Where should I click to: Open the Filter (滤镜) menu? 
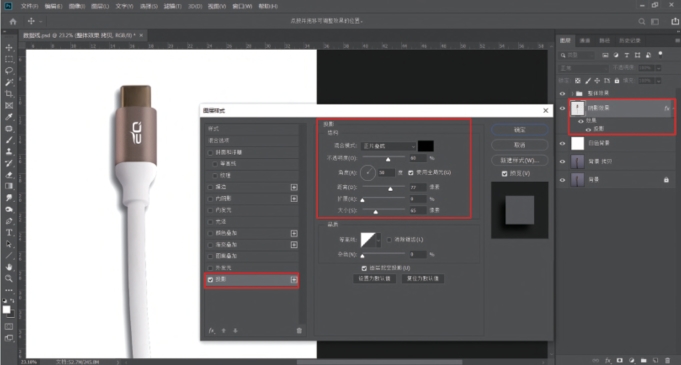(x=173, y=7)
